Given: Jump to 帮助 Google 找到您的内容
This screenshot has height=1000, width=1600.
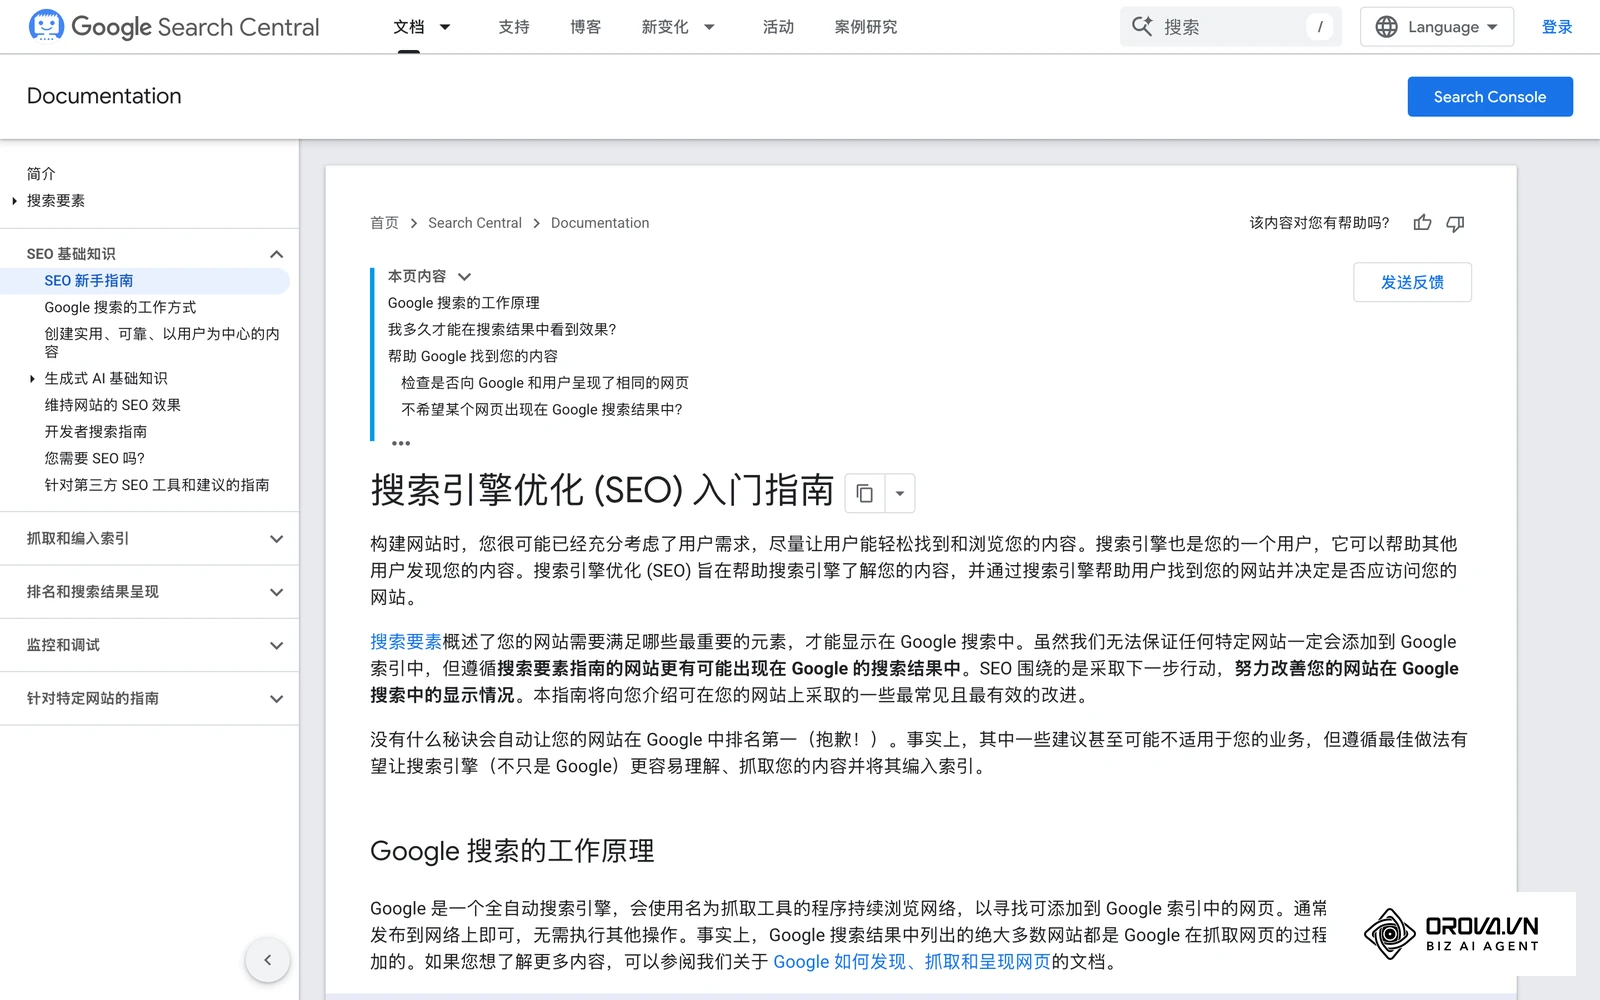Looking at the screenshot, I should click(473, 356).
